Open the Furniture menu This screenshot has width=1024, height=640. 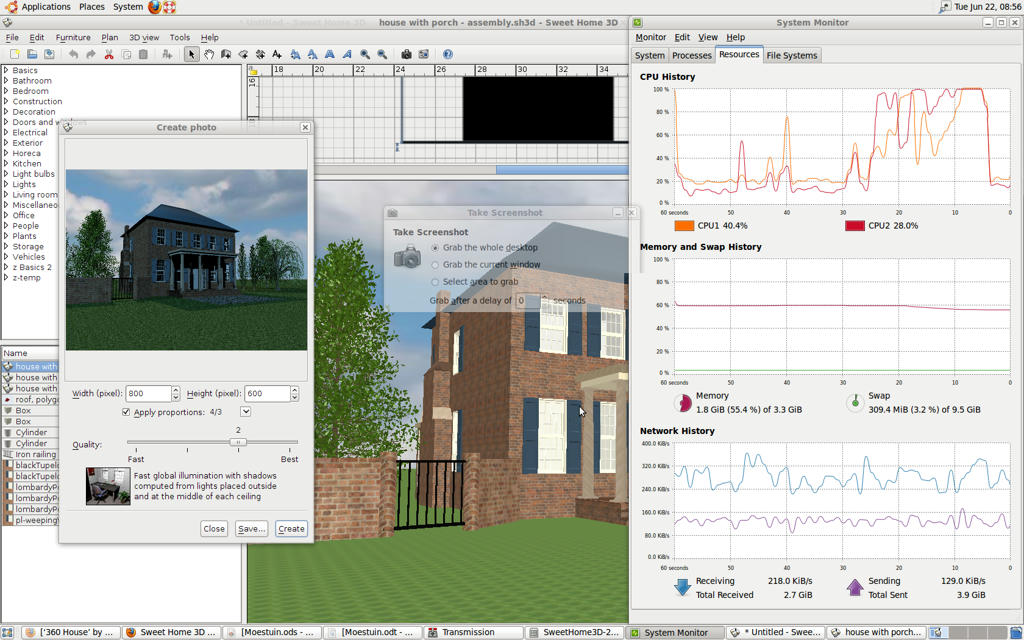(x=73, y=37)
